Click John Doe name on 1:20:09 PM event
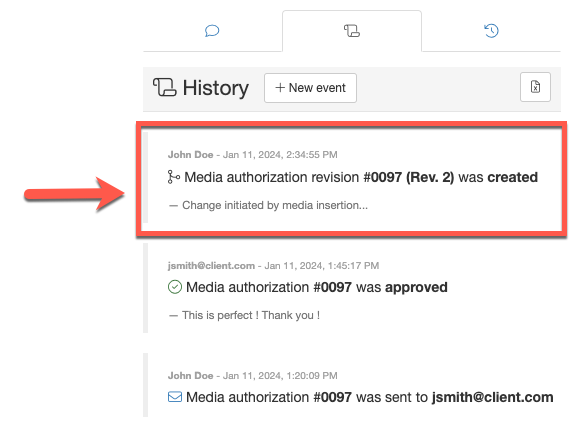The image size is (571, 441). pyautogui.click(x=190, y=376)
